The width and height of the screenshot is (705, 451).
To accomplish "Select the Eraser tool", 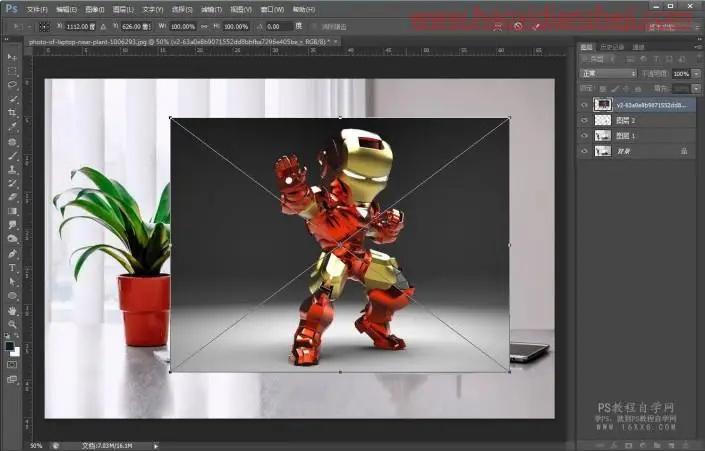I will click(12, 197).
